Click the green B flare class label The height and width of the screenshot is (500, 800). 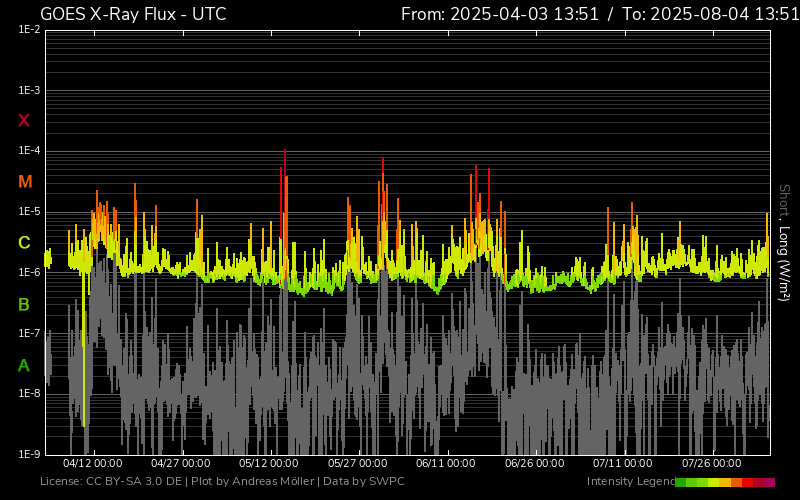[x=24, y=304]
